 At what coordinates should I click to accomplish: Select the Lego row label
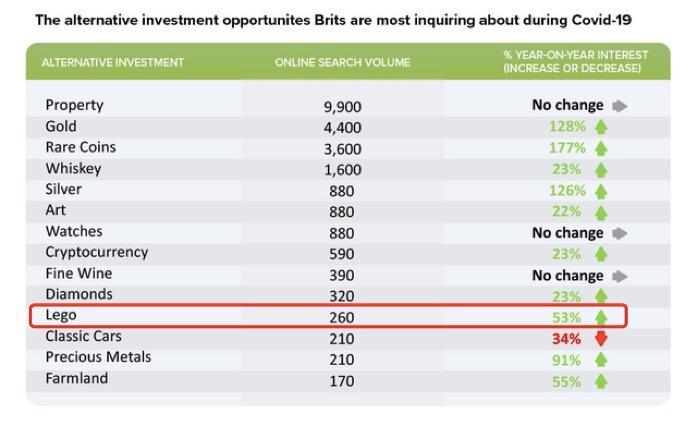click(x=61, y=315)
